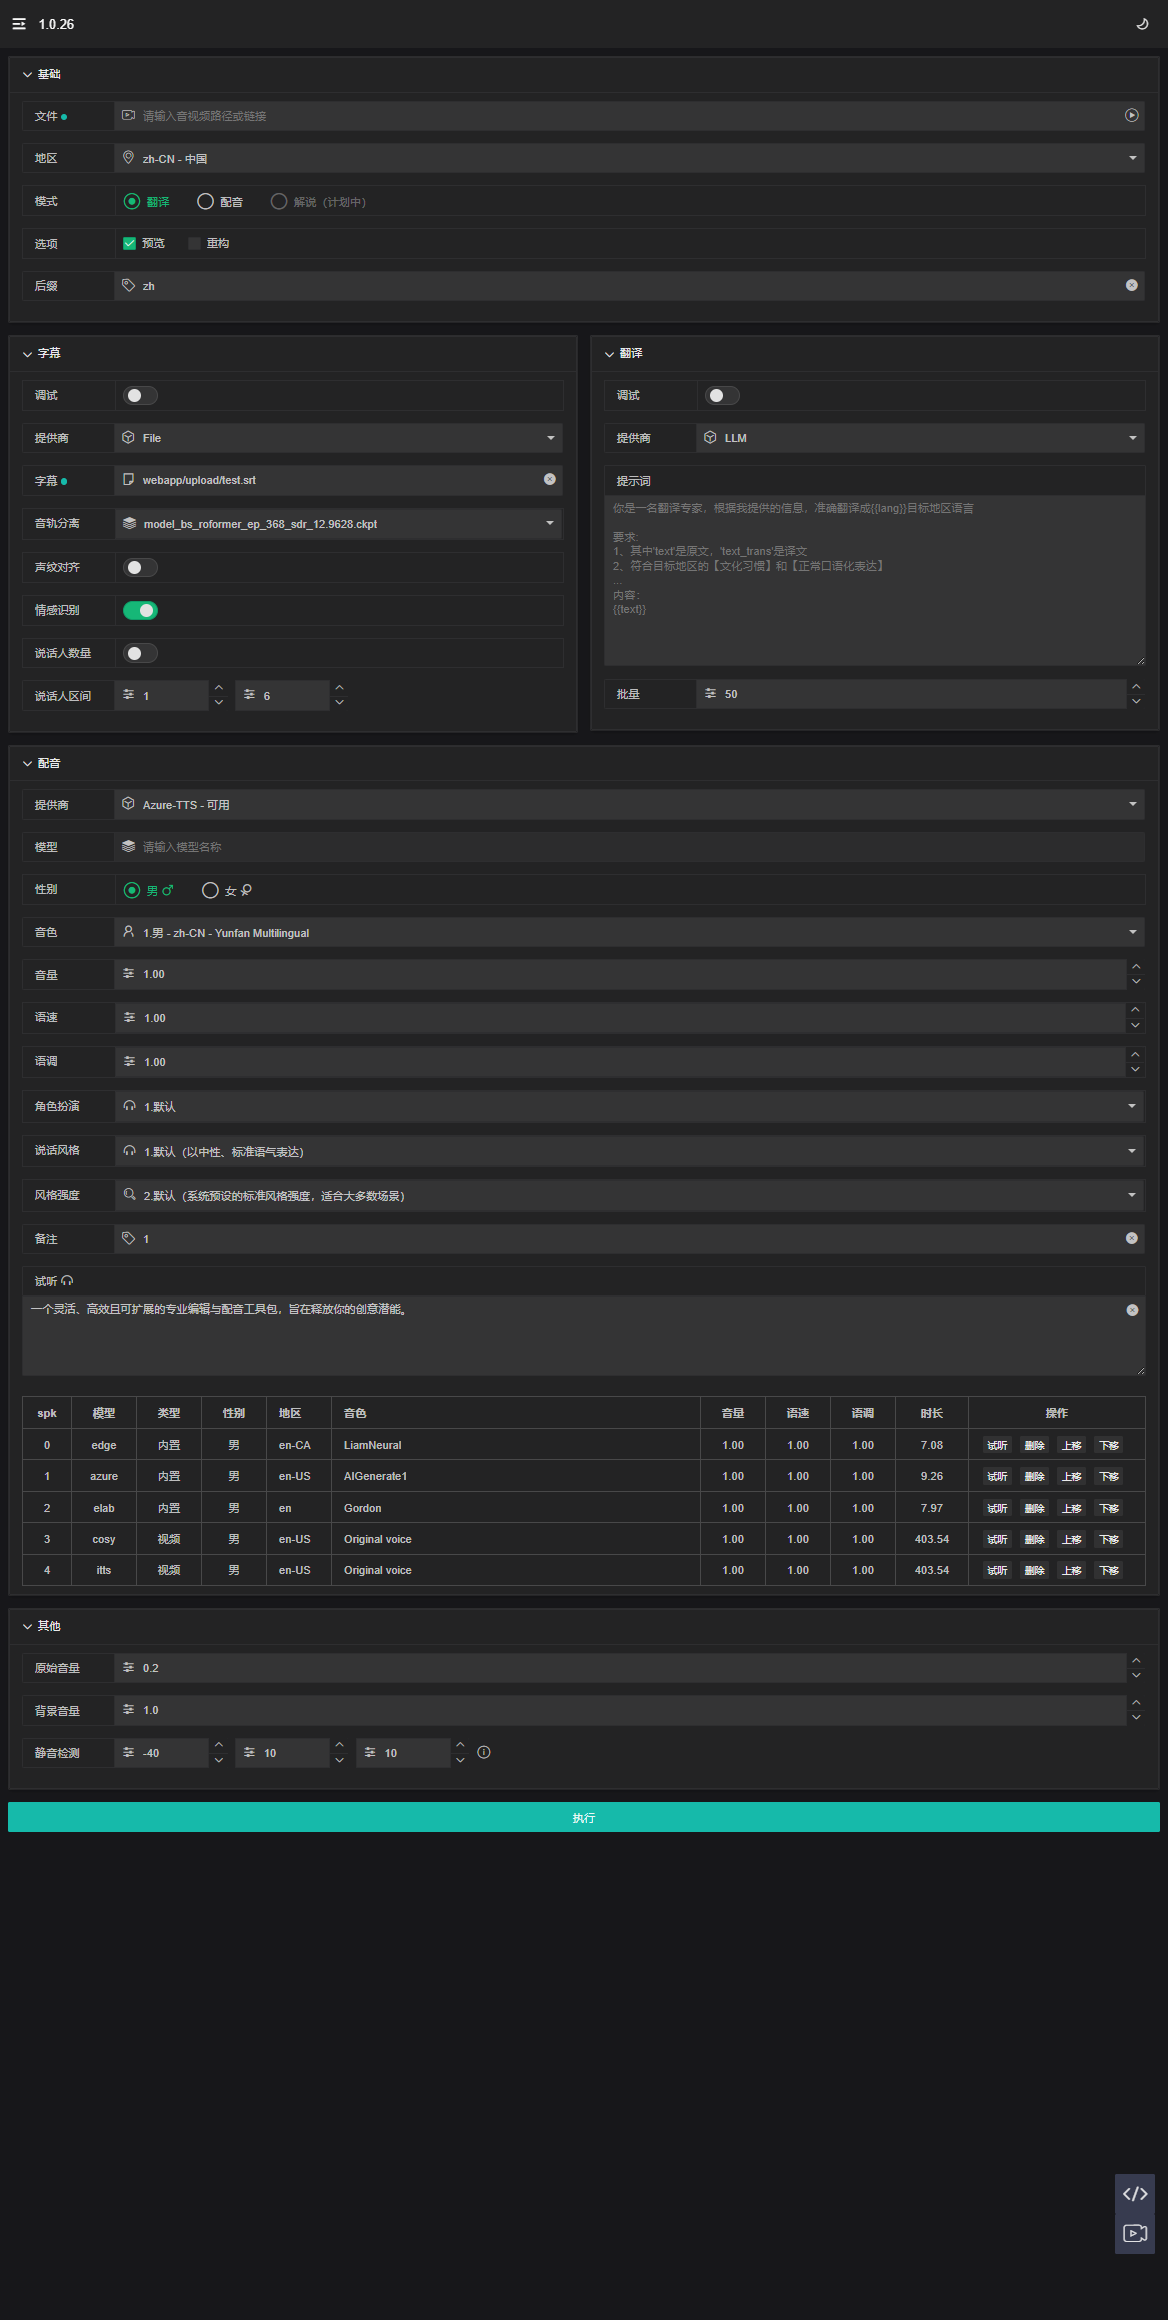This screenshot has width=1168, height=2320.
Task: Disable the emotion recognition switch
Action: coord(140,610)
